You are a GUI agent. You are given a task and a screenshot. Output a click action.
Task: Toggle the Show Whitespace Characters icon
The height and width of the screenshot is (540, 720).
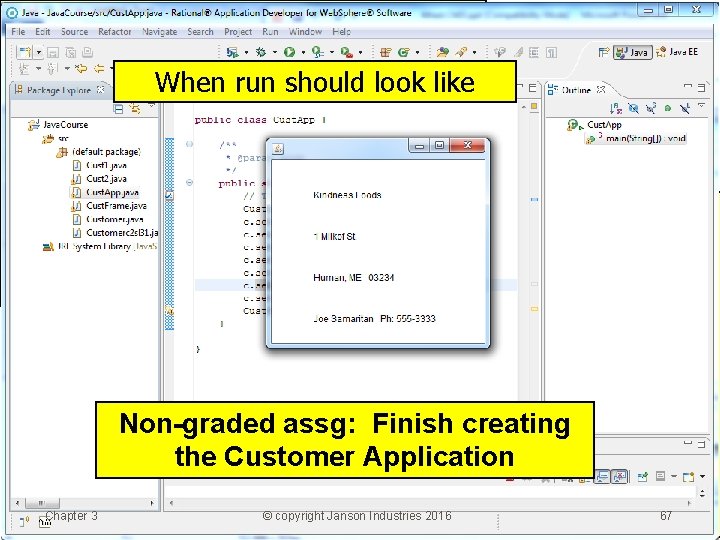click(551, 52)
